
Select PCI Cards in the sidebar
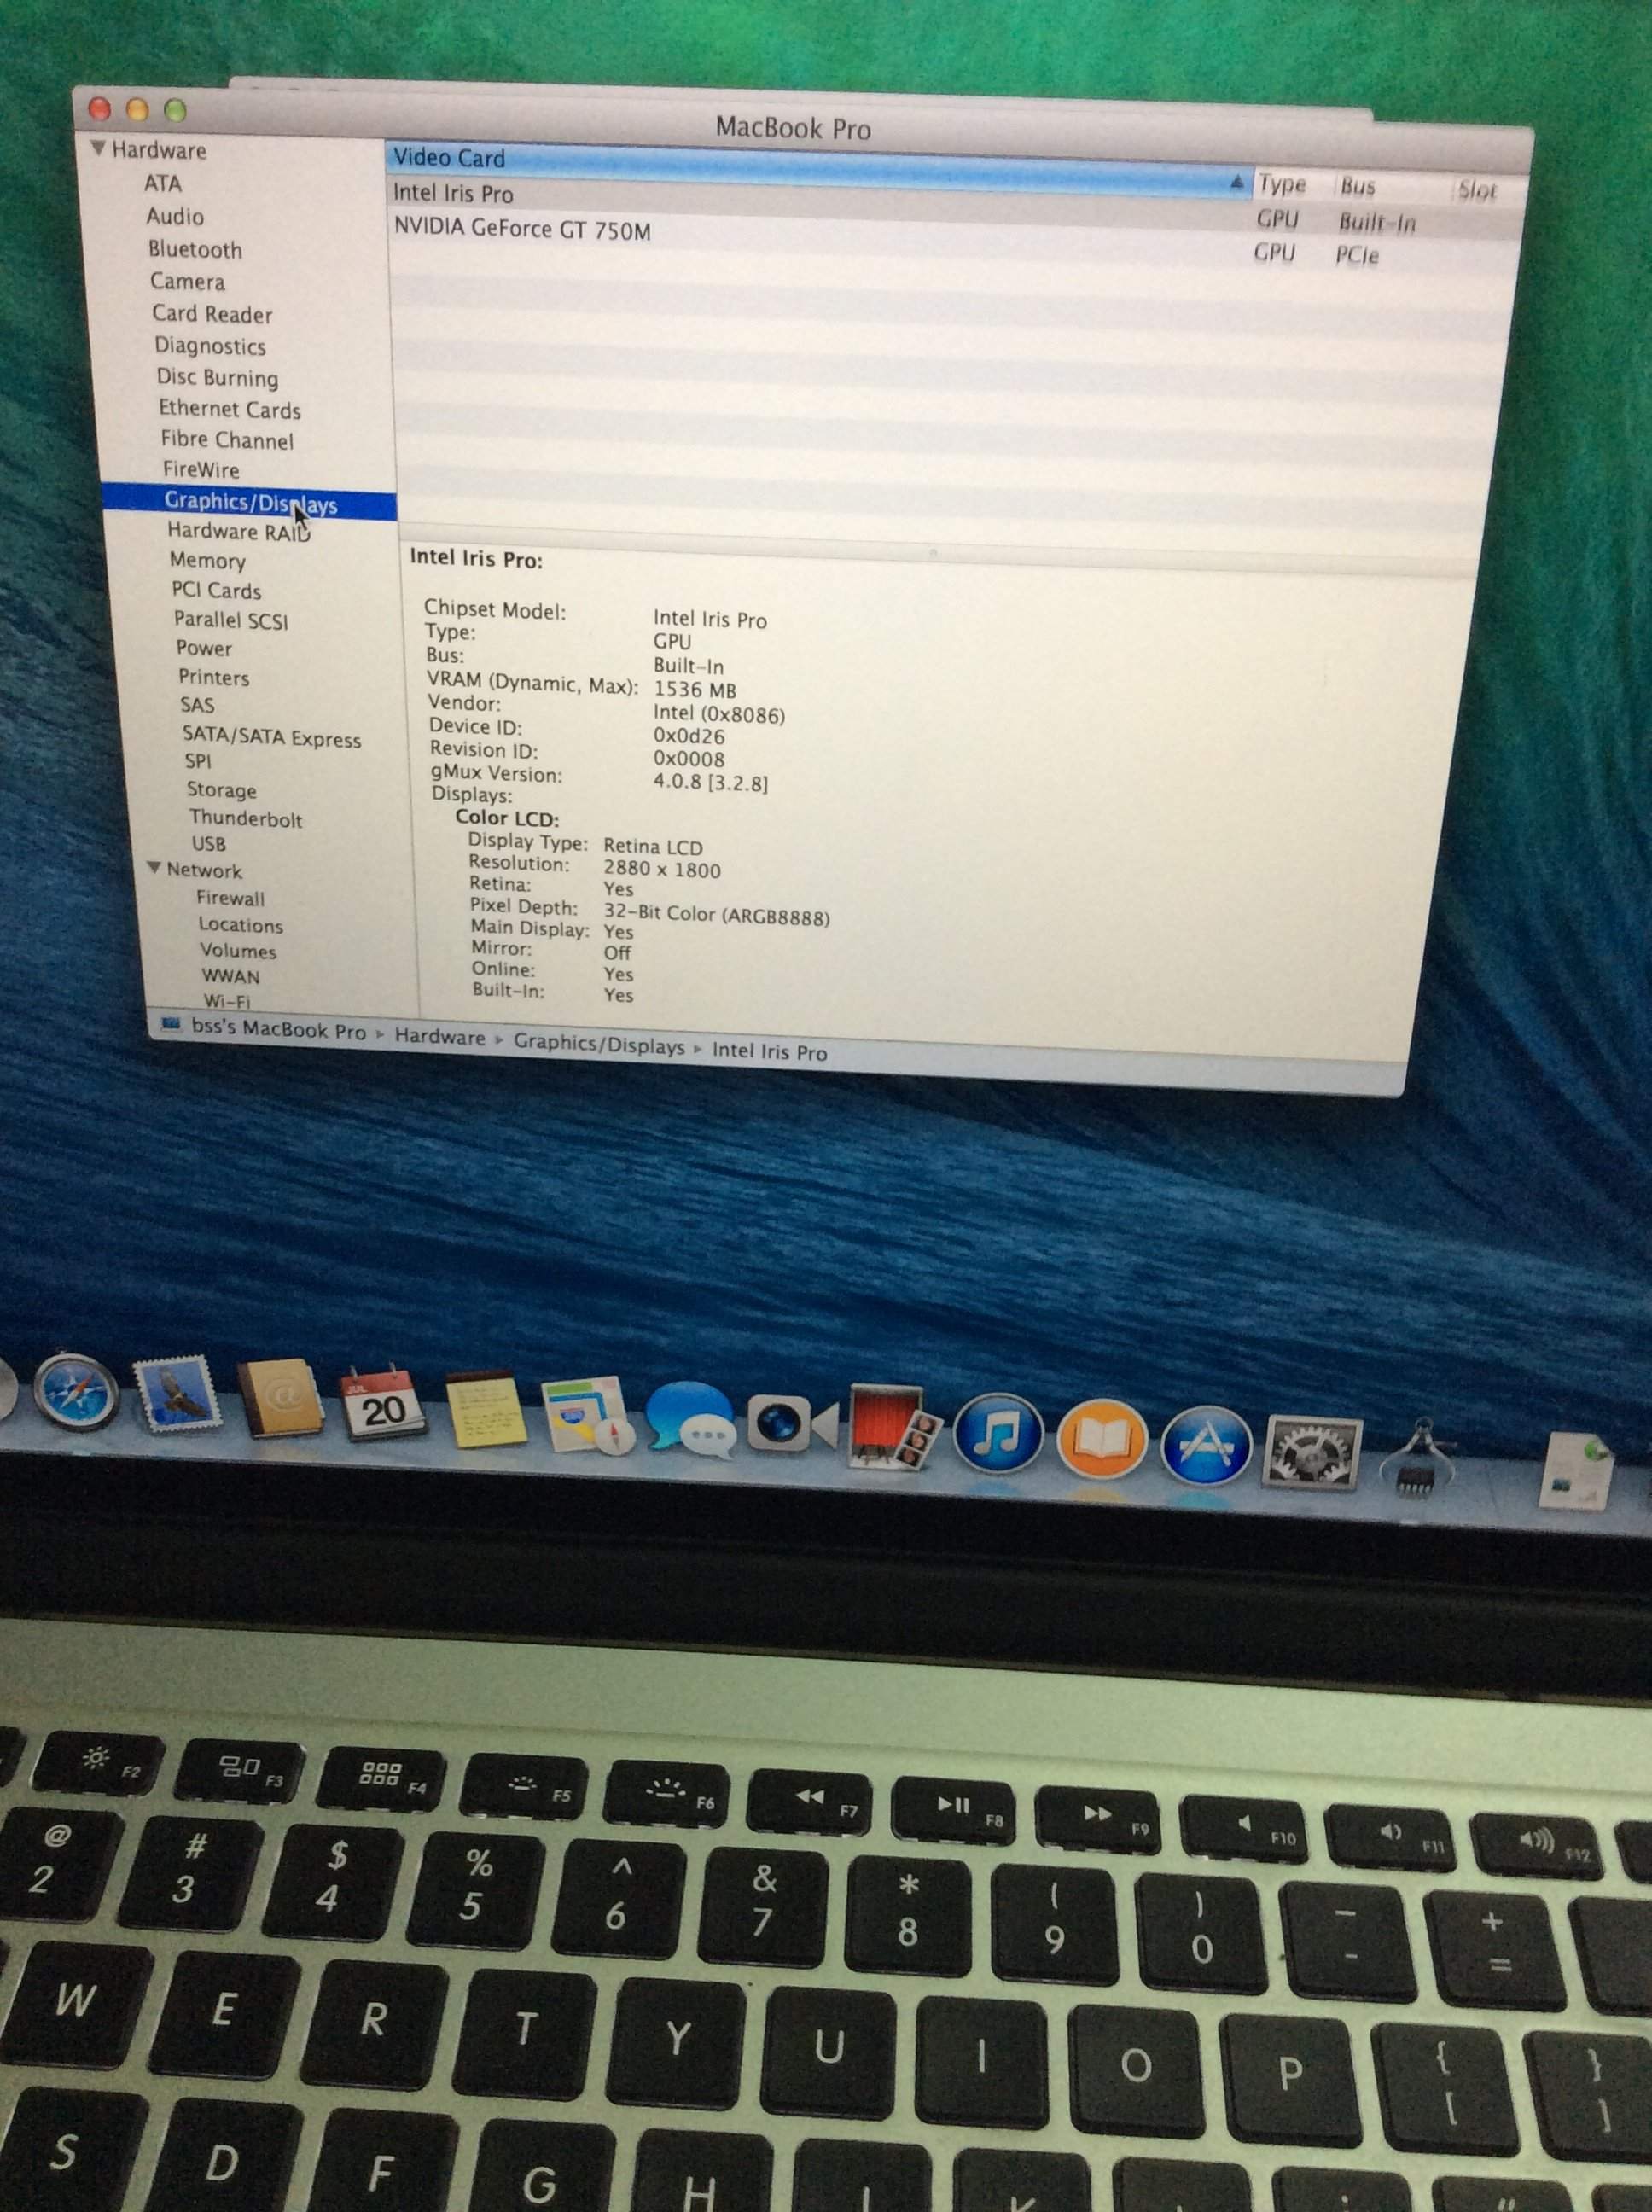[x=216, y=590]
